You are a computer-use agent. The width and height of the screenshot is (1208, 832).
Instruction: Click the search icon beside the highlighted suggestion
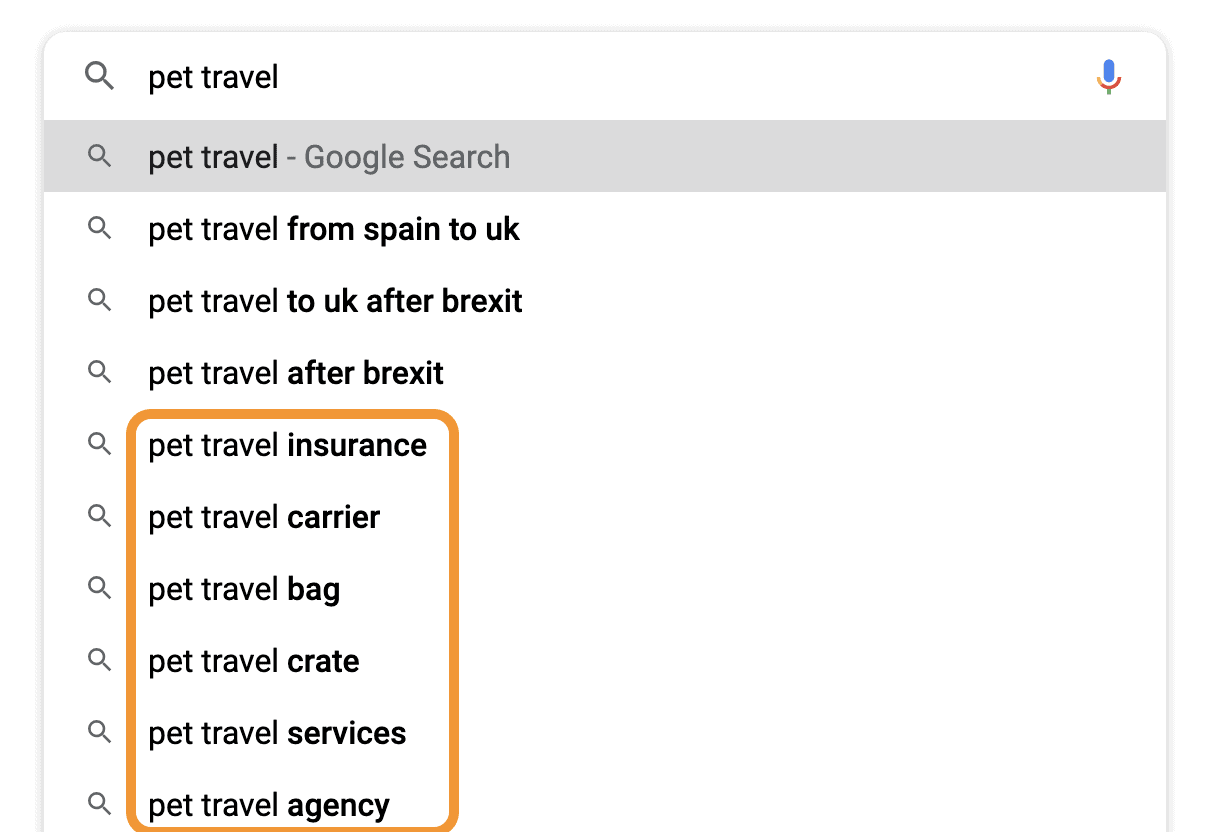99,157
